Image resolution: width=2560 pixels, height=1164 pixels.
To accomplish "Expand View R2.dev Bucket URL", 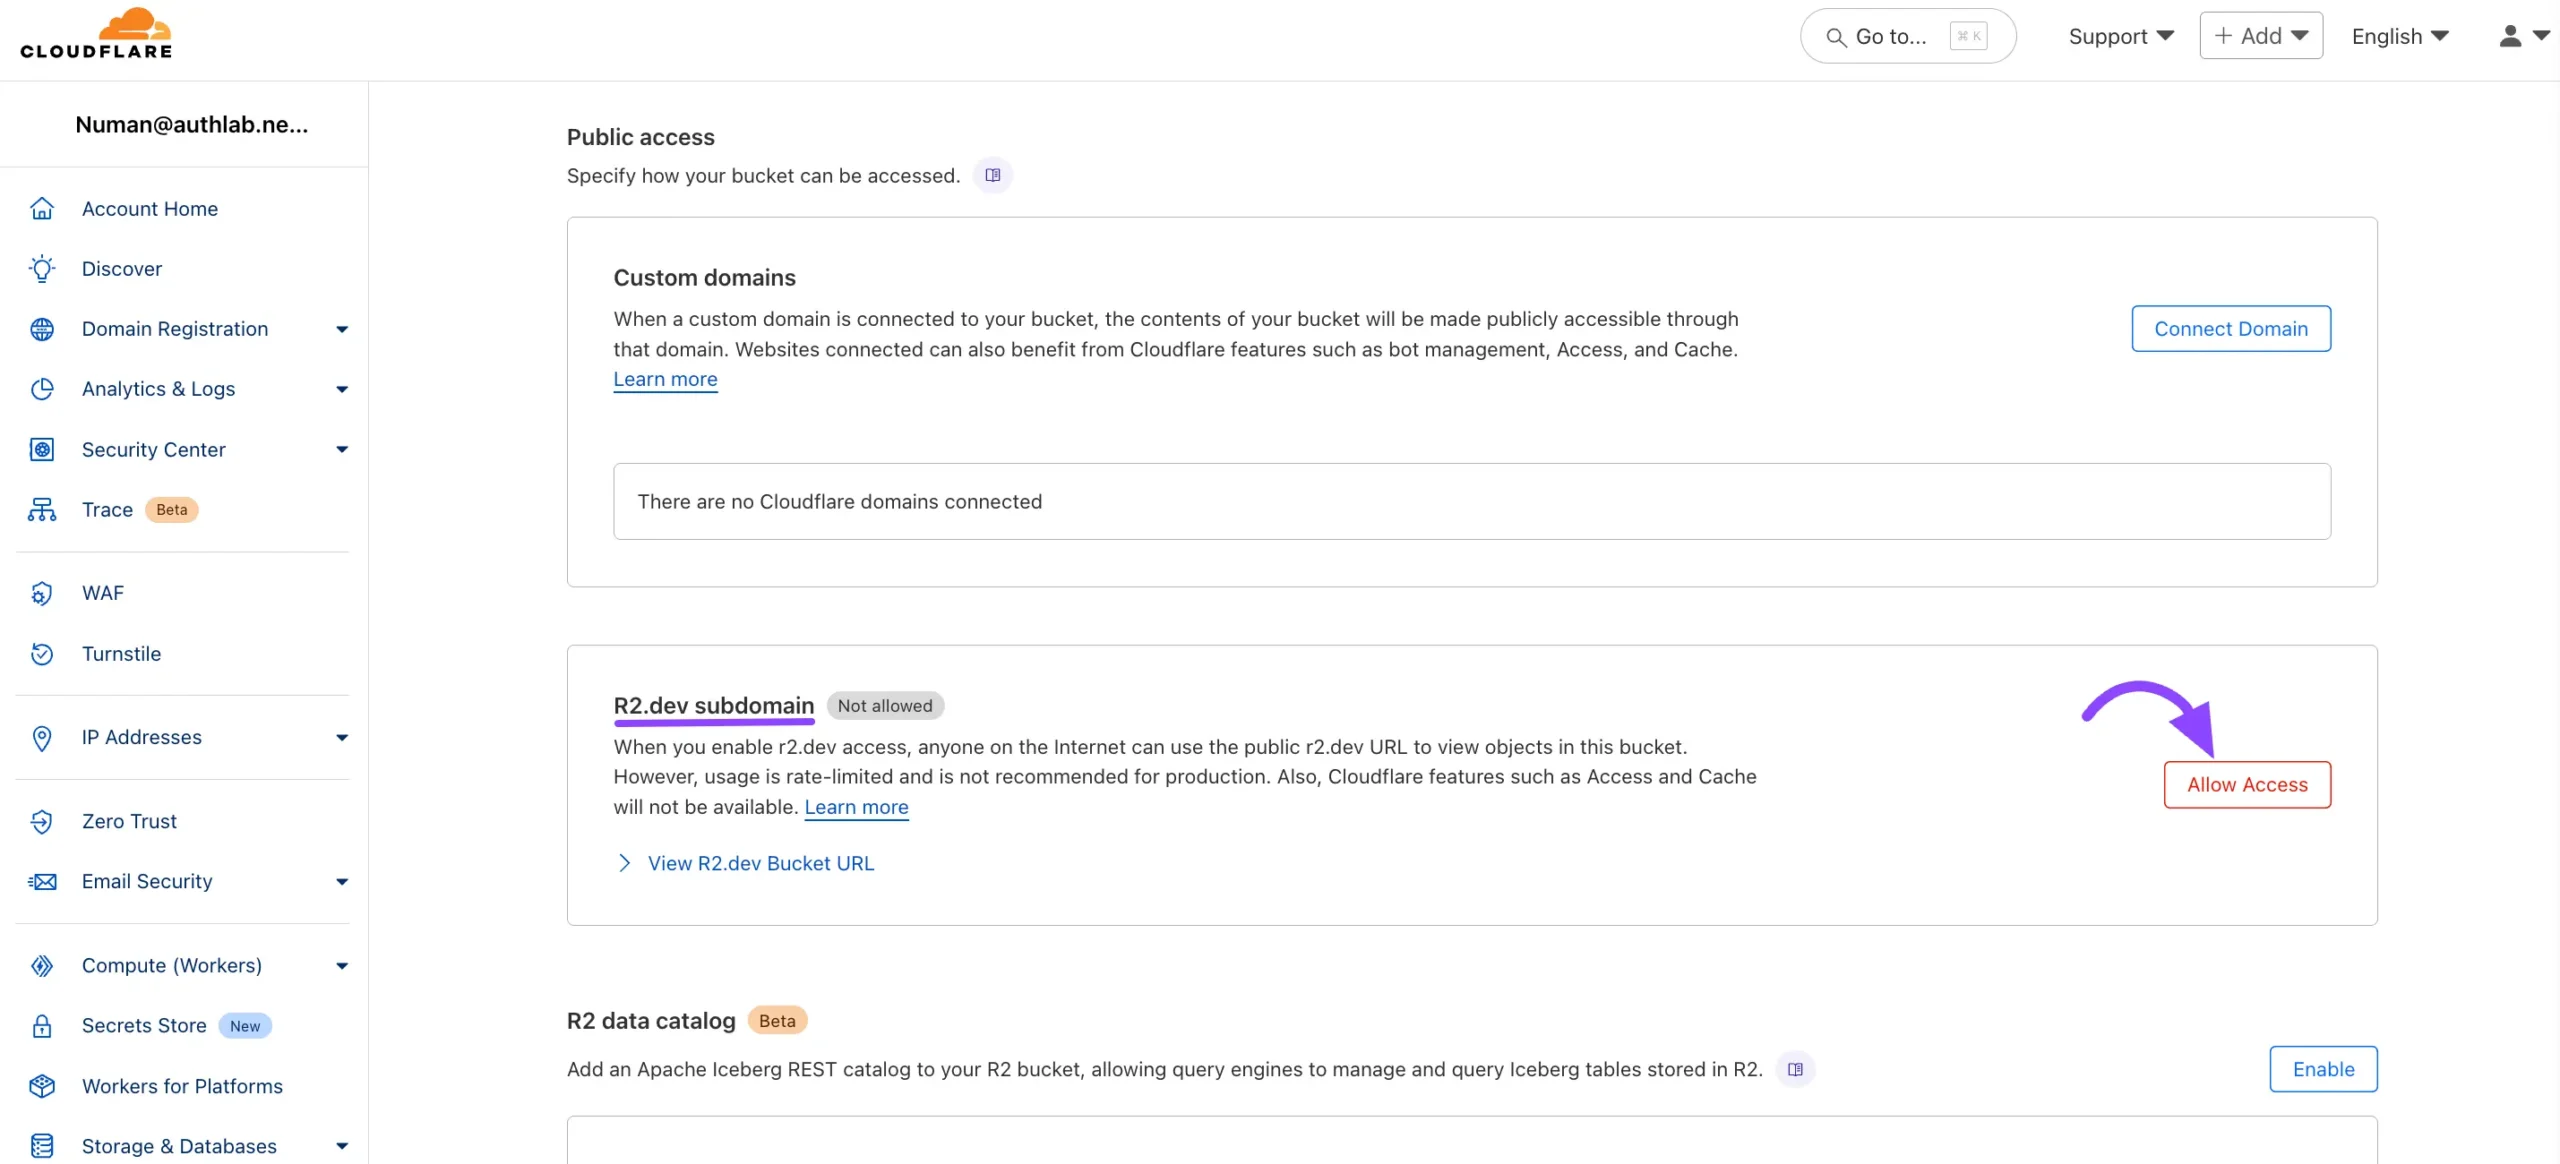I will tap(745, 863).
